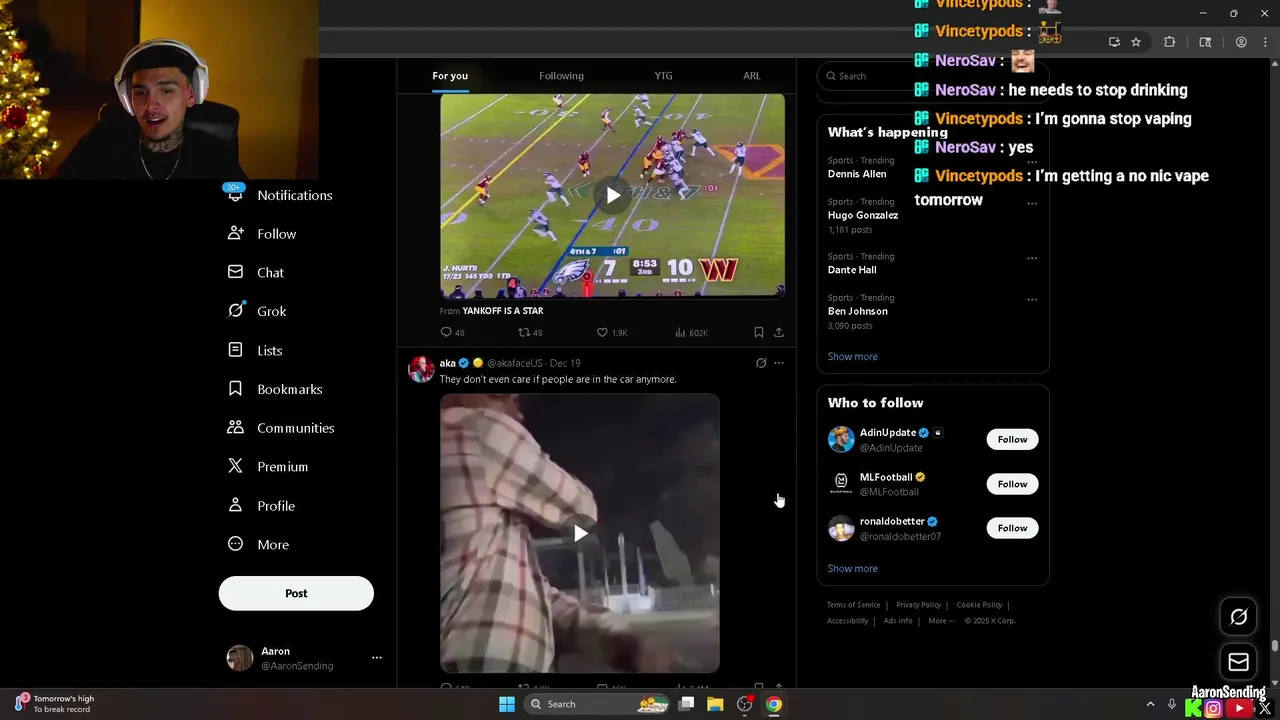Viewport: 1280px width, 720px height.
Task: Play the football game video
Action: (612, 196)
